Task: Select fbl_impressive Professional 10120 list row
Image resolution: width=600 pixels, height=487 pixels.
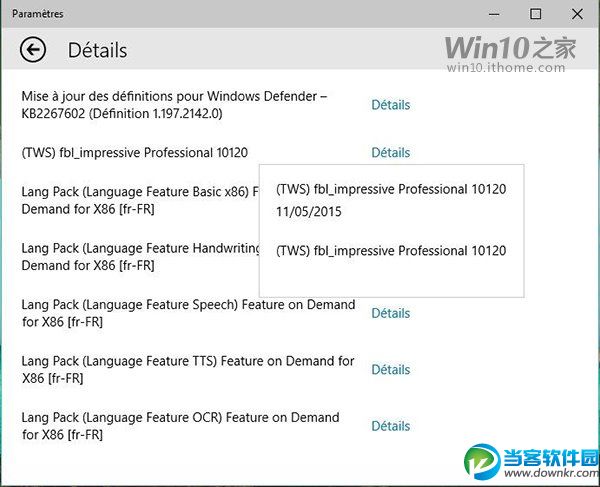Action: click(x=135, y=153)
